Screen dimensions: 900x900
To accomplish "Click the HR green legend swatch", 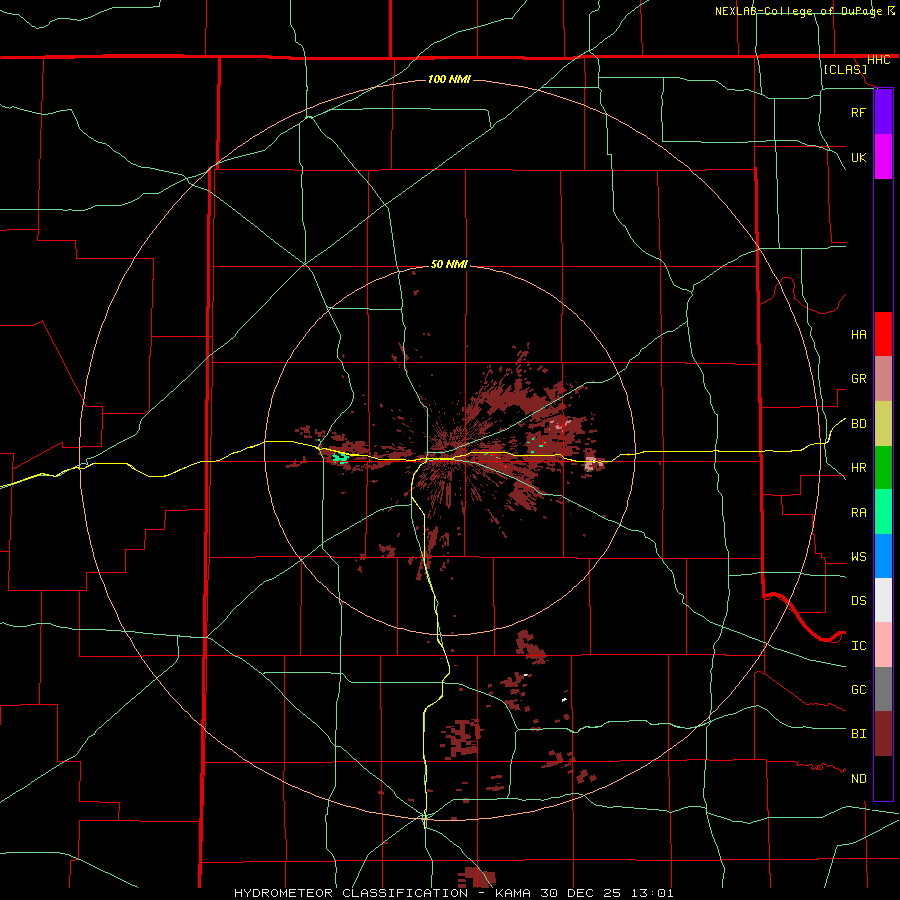I will (x=883, y=468).
